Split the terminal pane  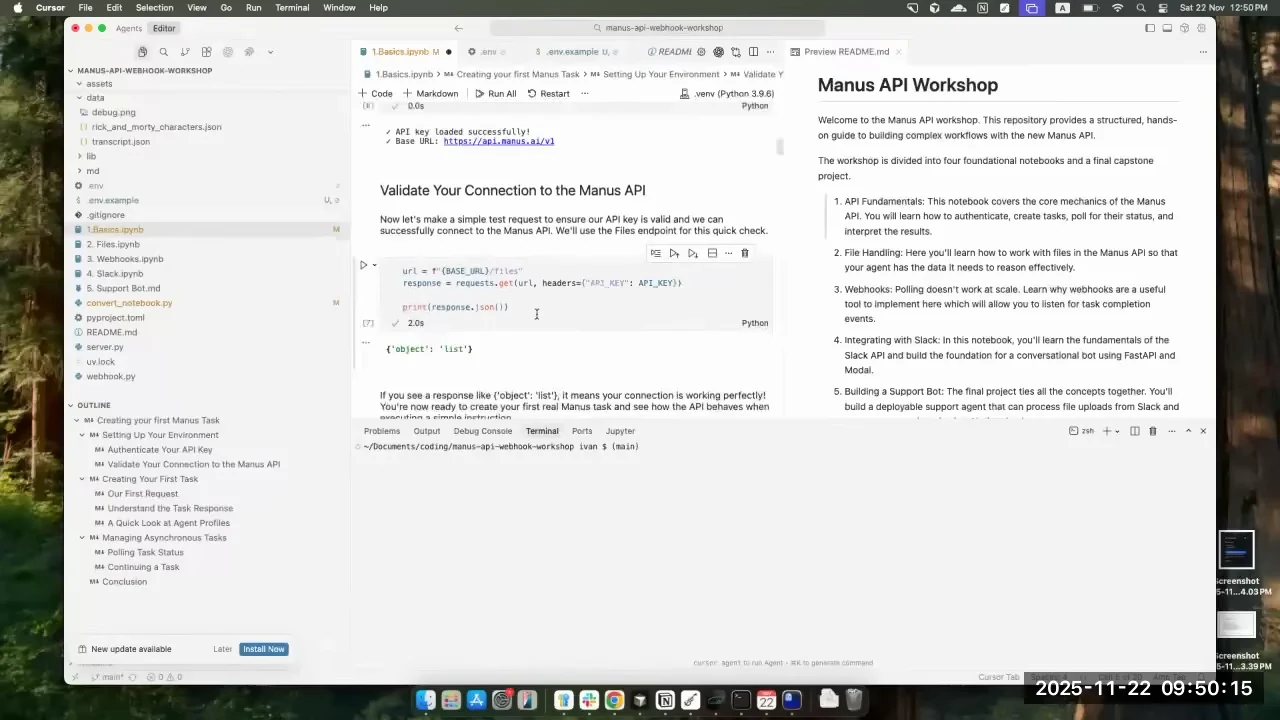click(x=1135, y=431)
